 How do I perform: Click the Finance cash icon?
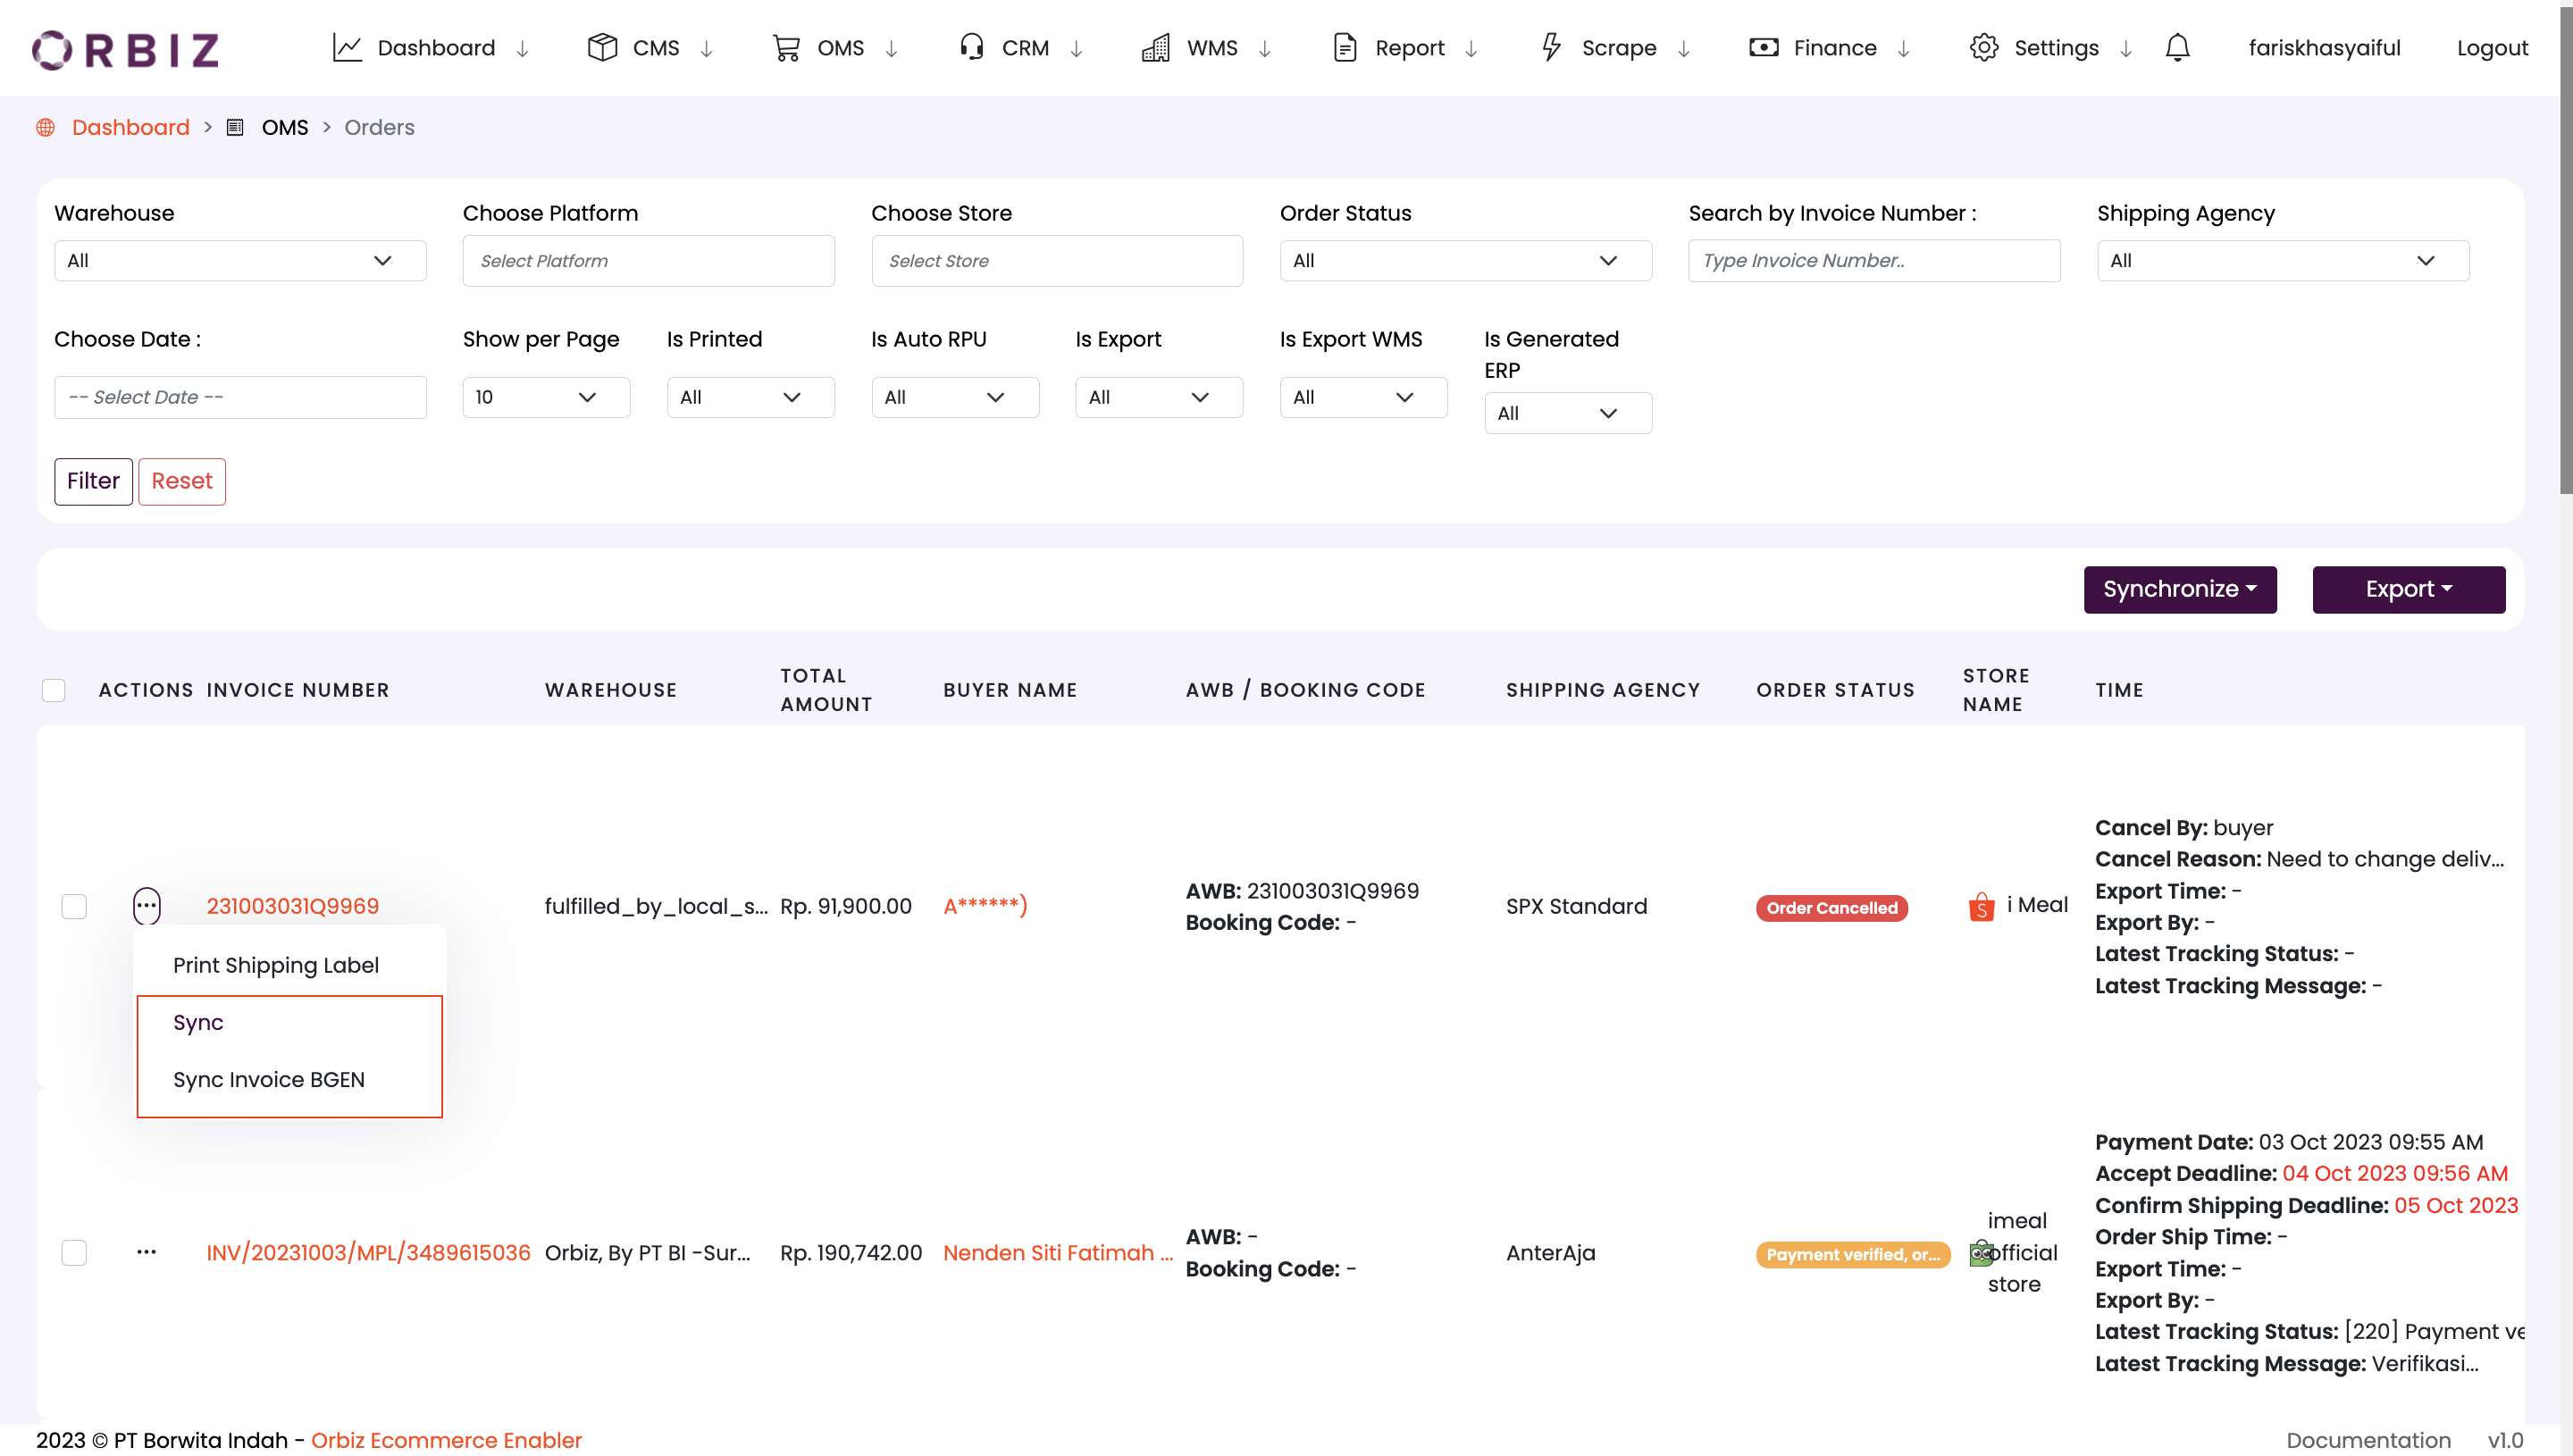coord(1764,48)
